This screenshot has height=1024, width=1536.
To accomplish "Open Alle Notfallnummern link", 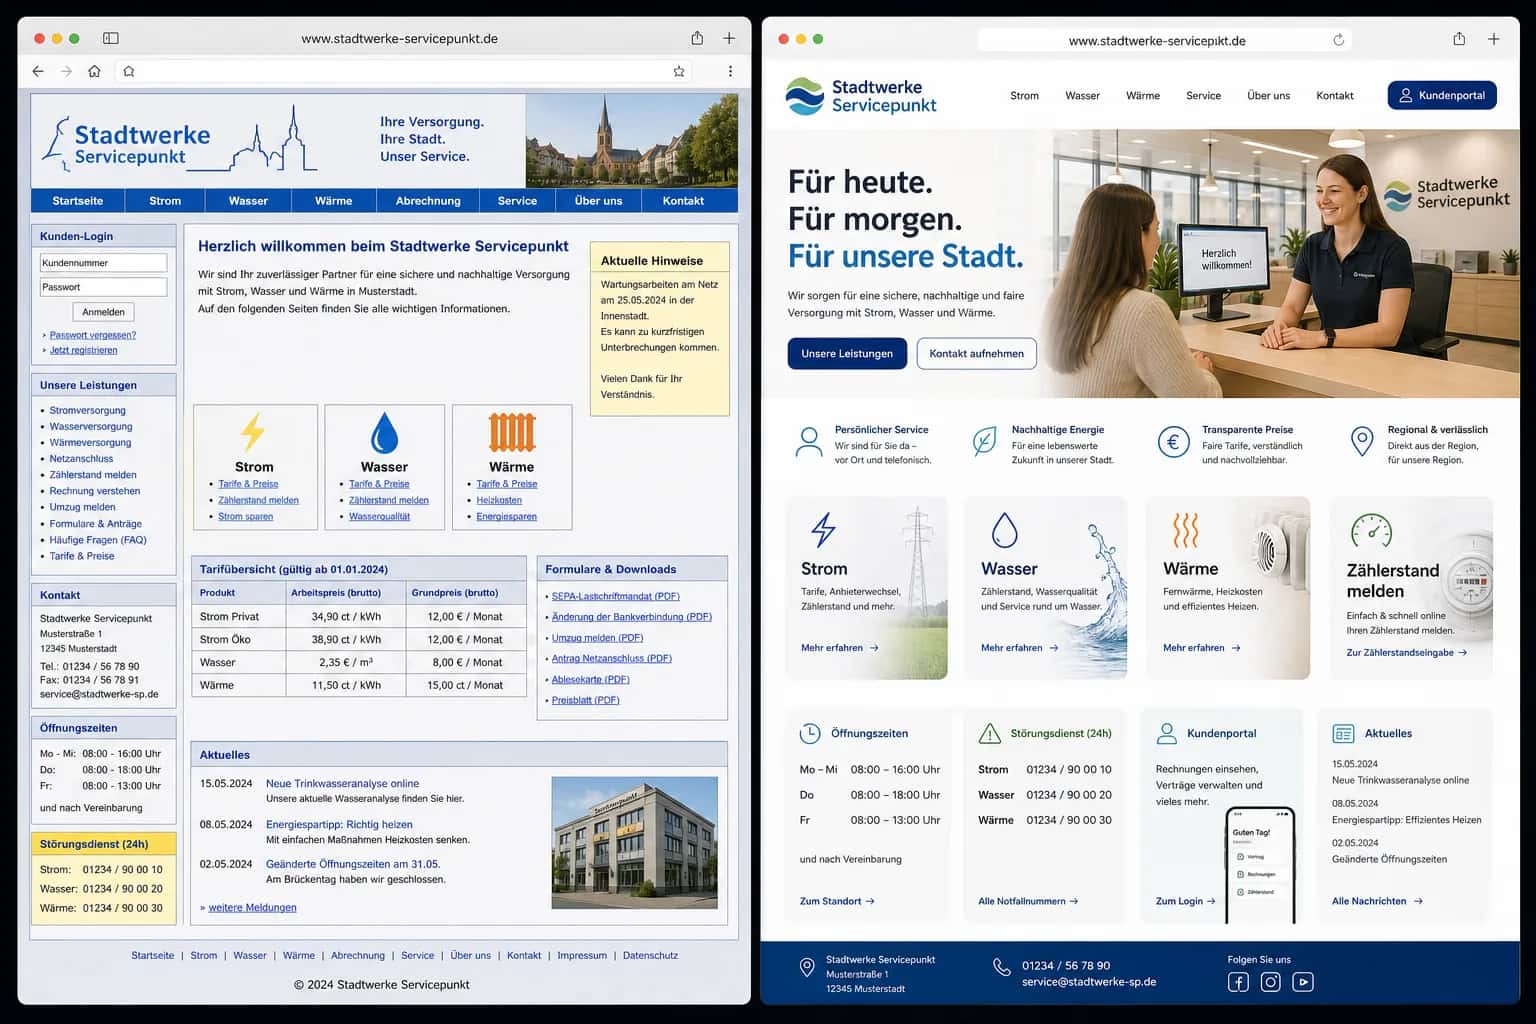I will 1028,901.
